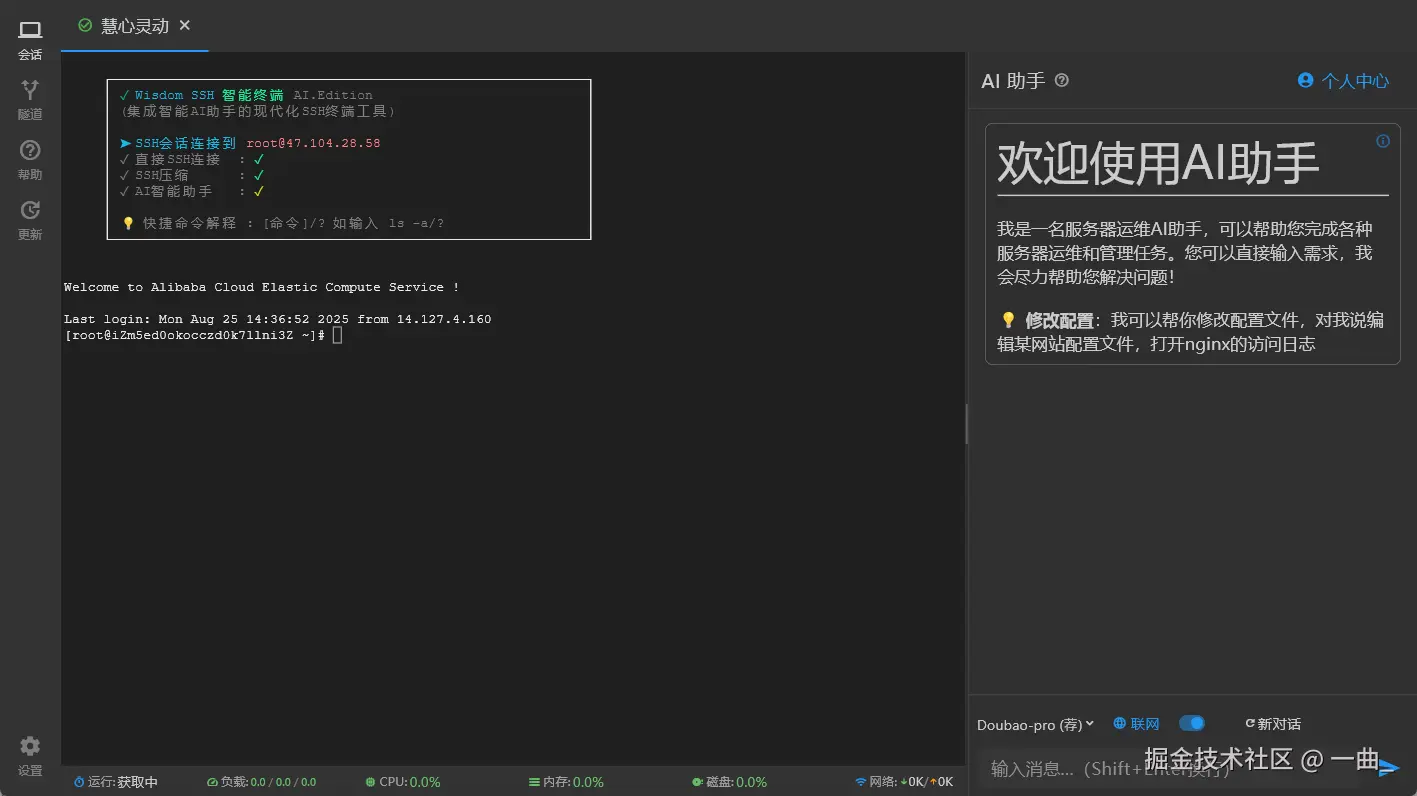1417x796 pixels.
Task: Select the 会话 icon in the left sidebar
Action: point(30,38)
